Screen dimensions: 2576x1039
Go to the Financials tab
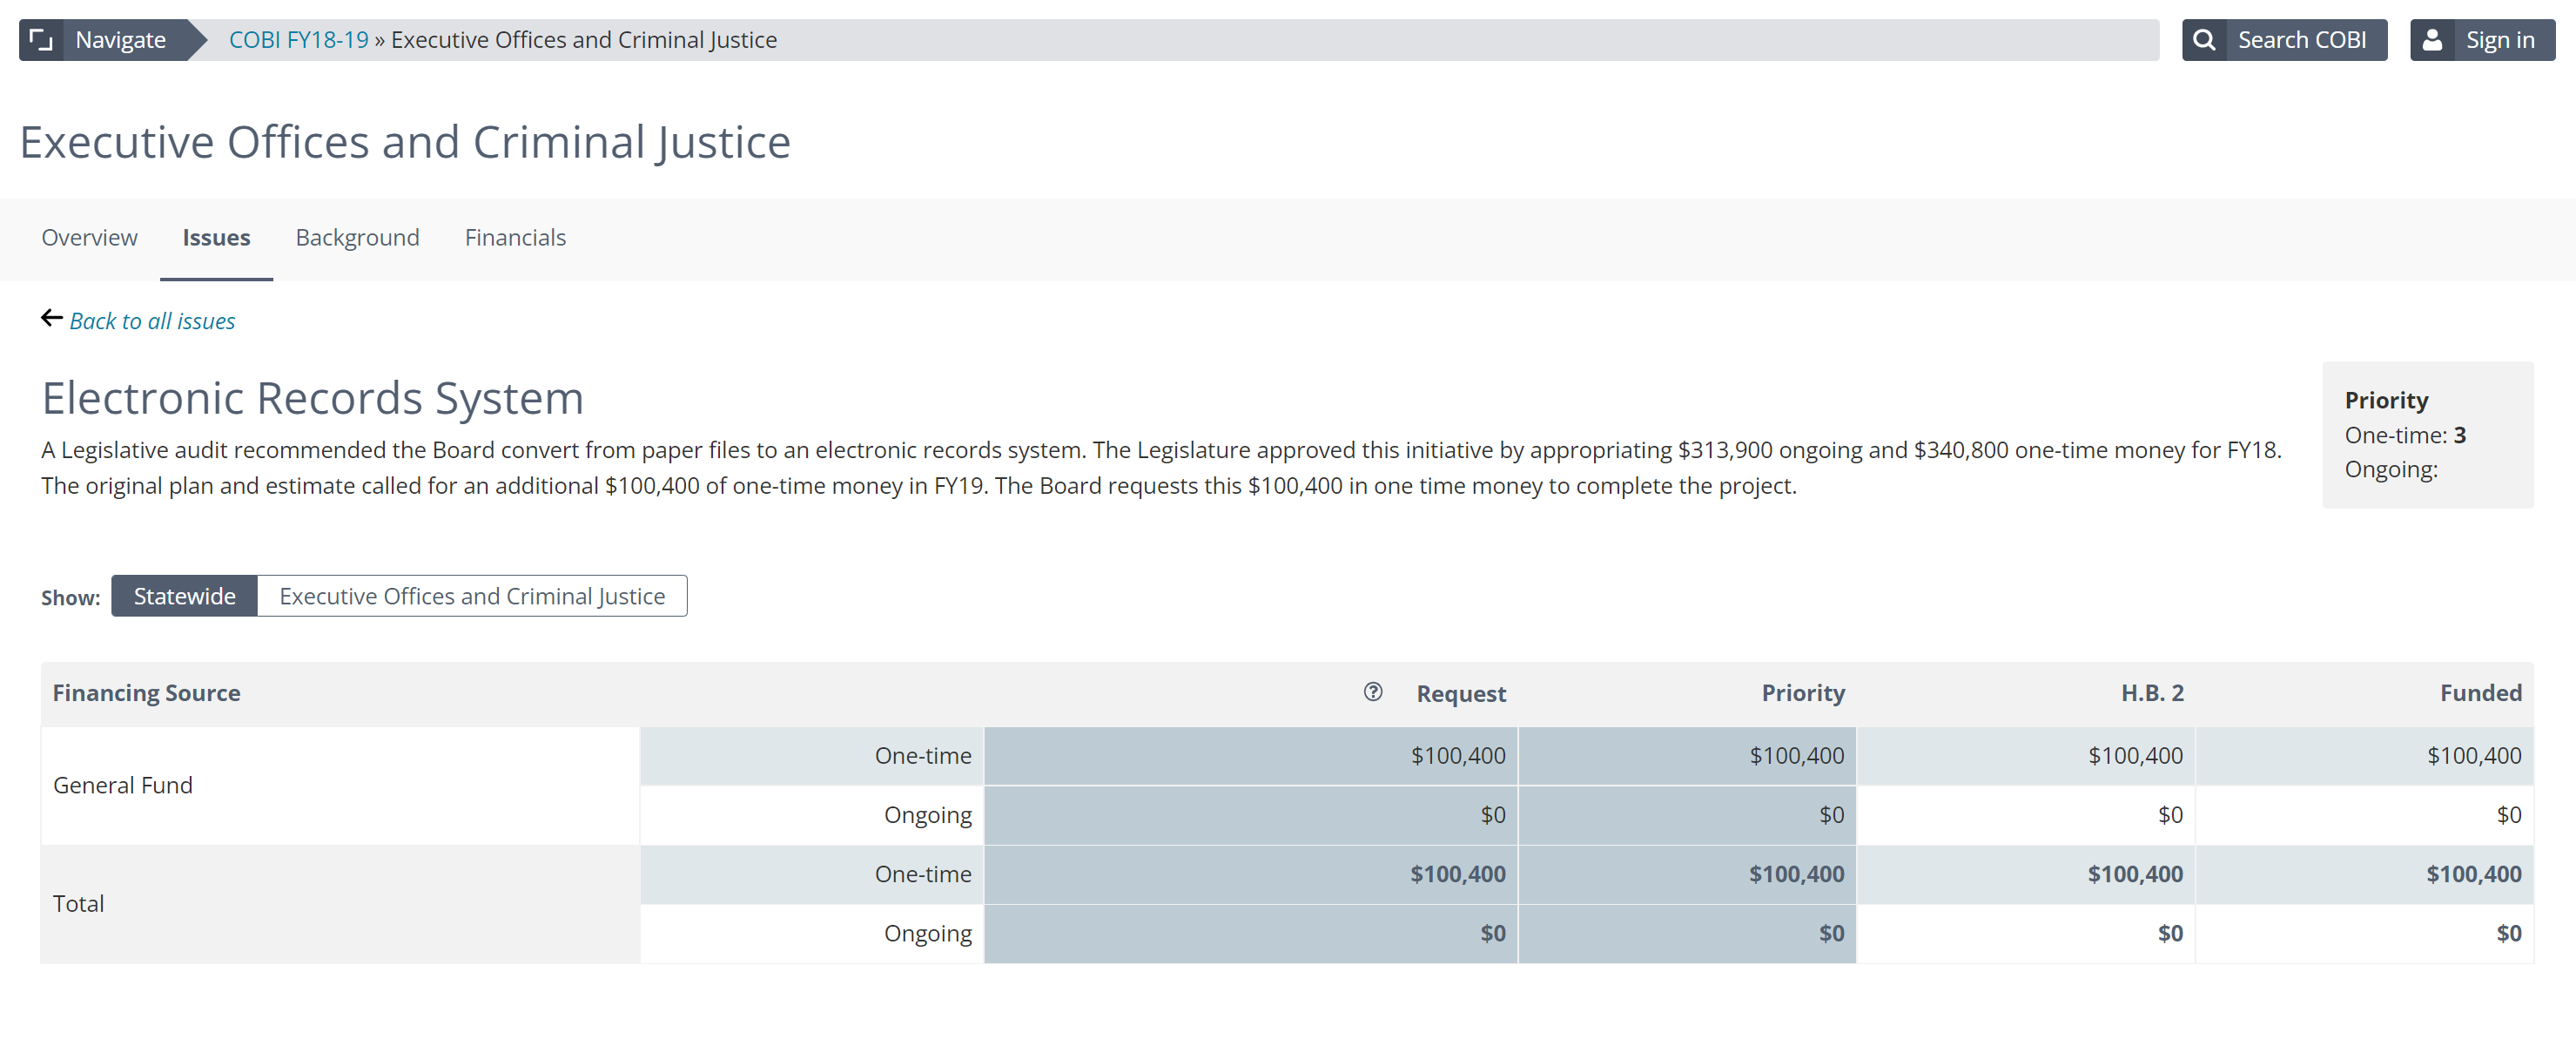pyautogui.click(x=514, y=238)
